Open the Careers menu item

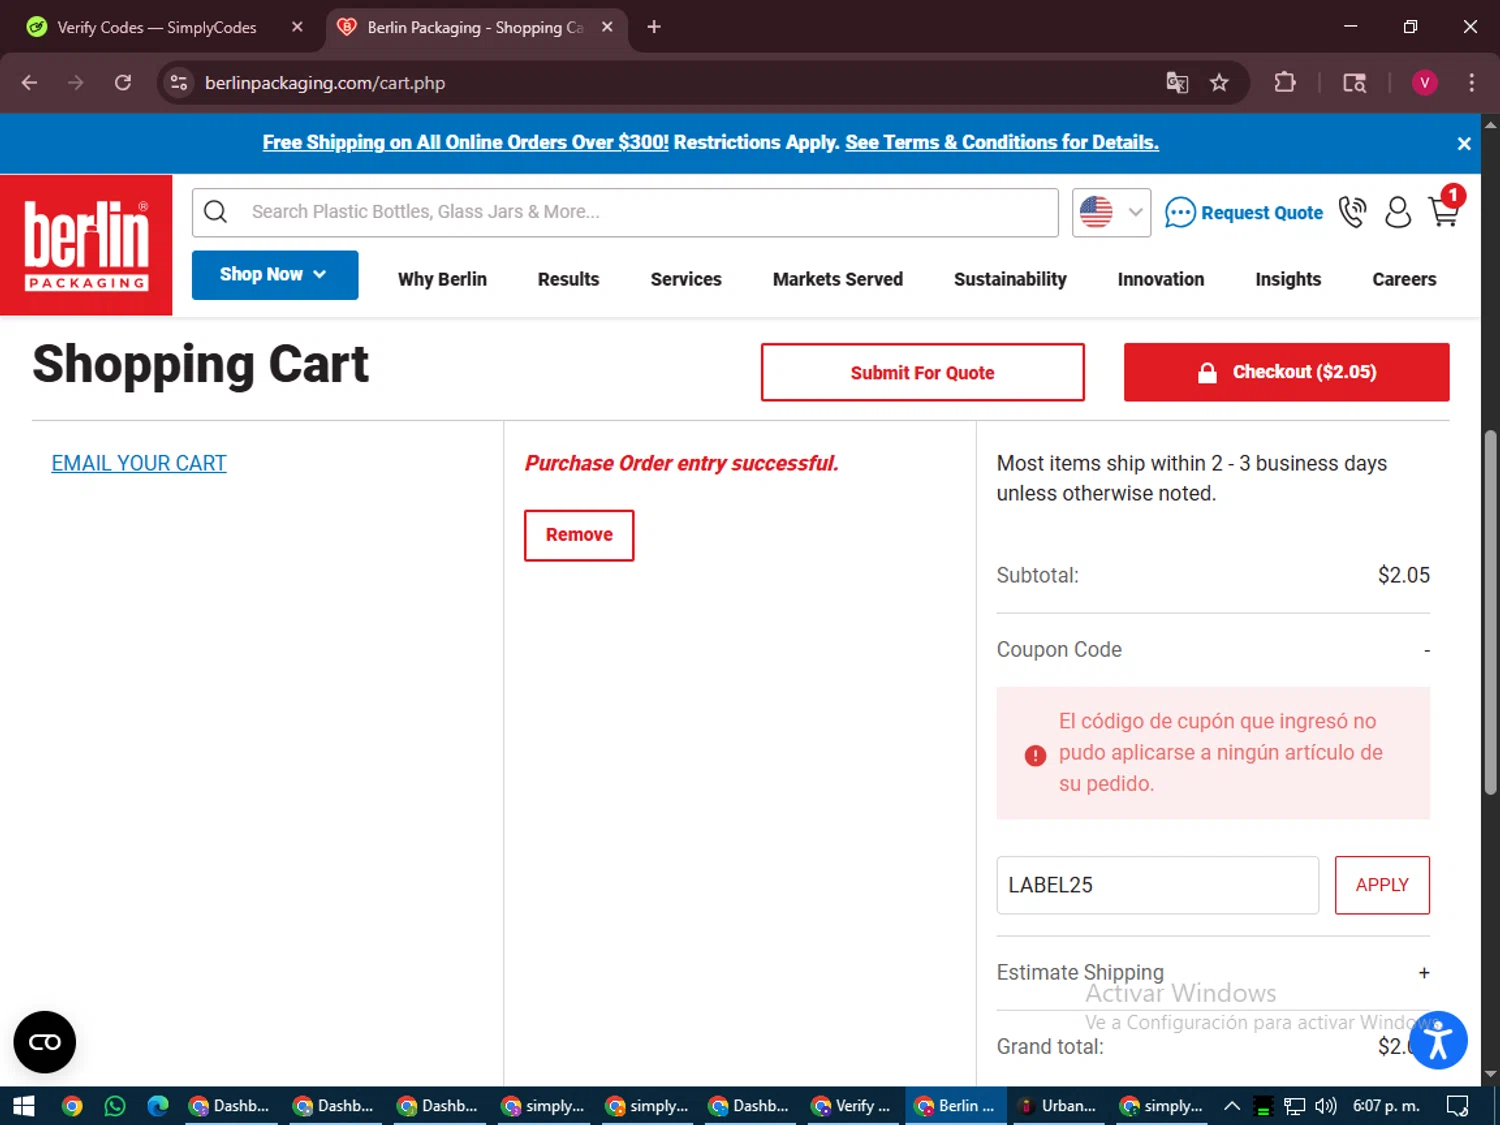tap(1404, 279)
